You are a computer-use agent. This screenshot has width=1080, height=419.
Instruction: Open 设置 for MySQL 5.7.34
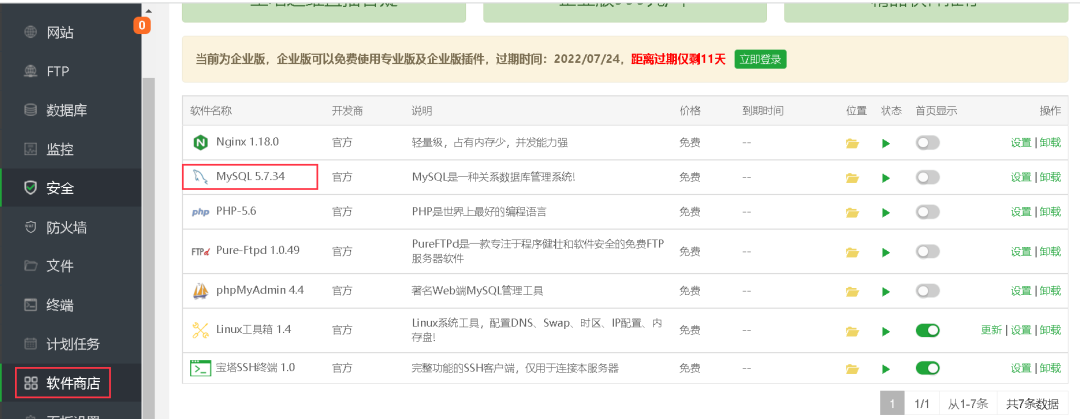(x=1021, y=177)
